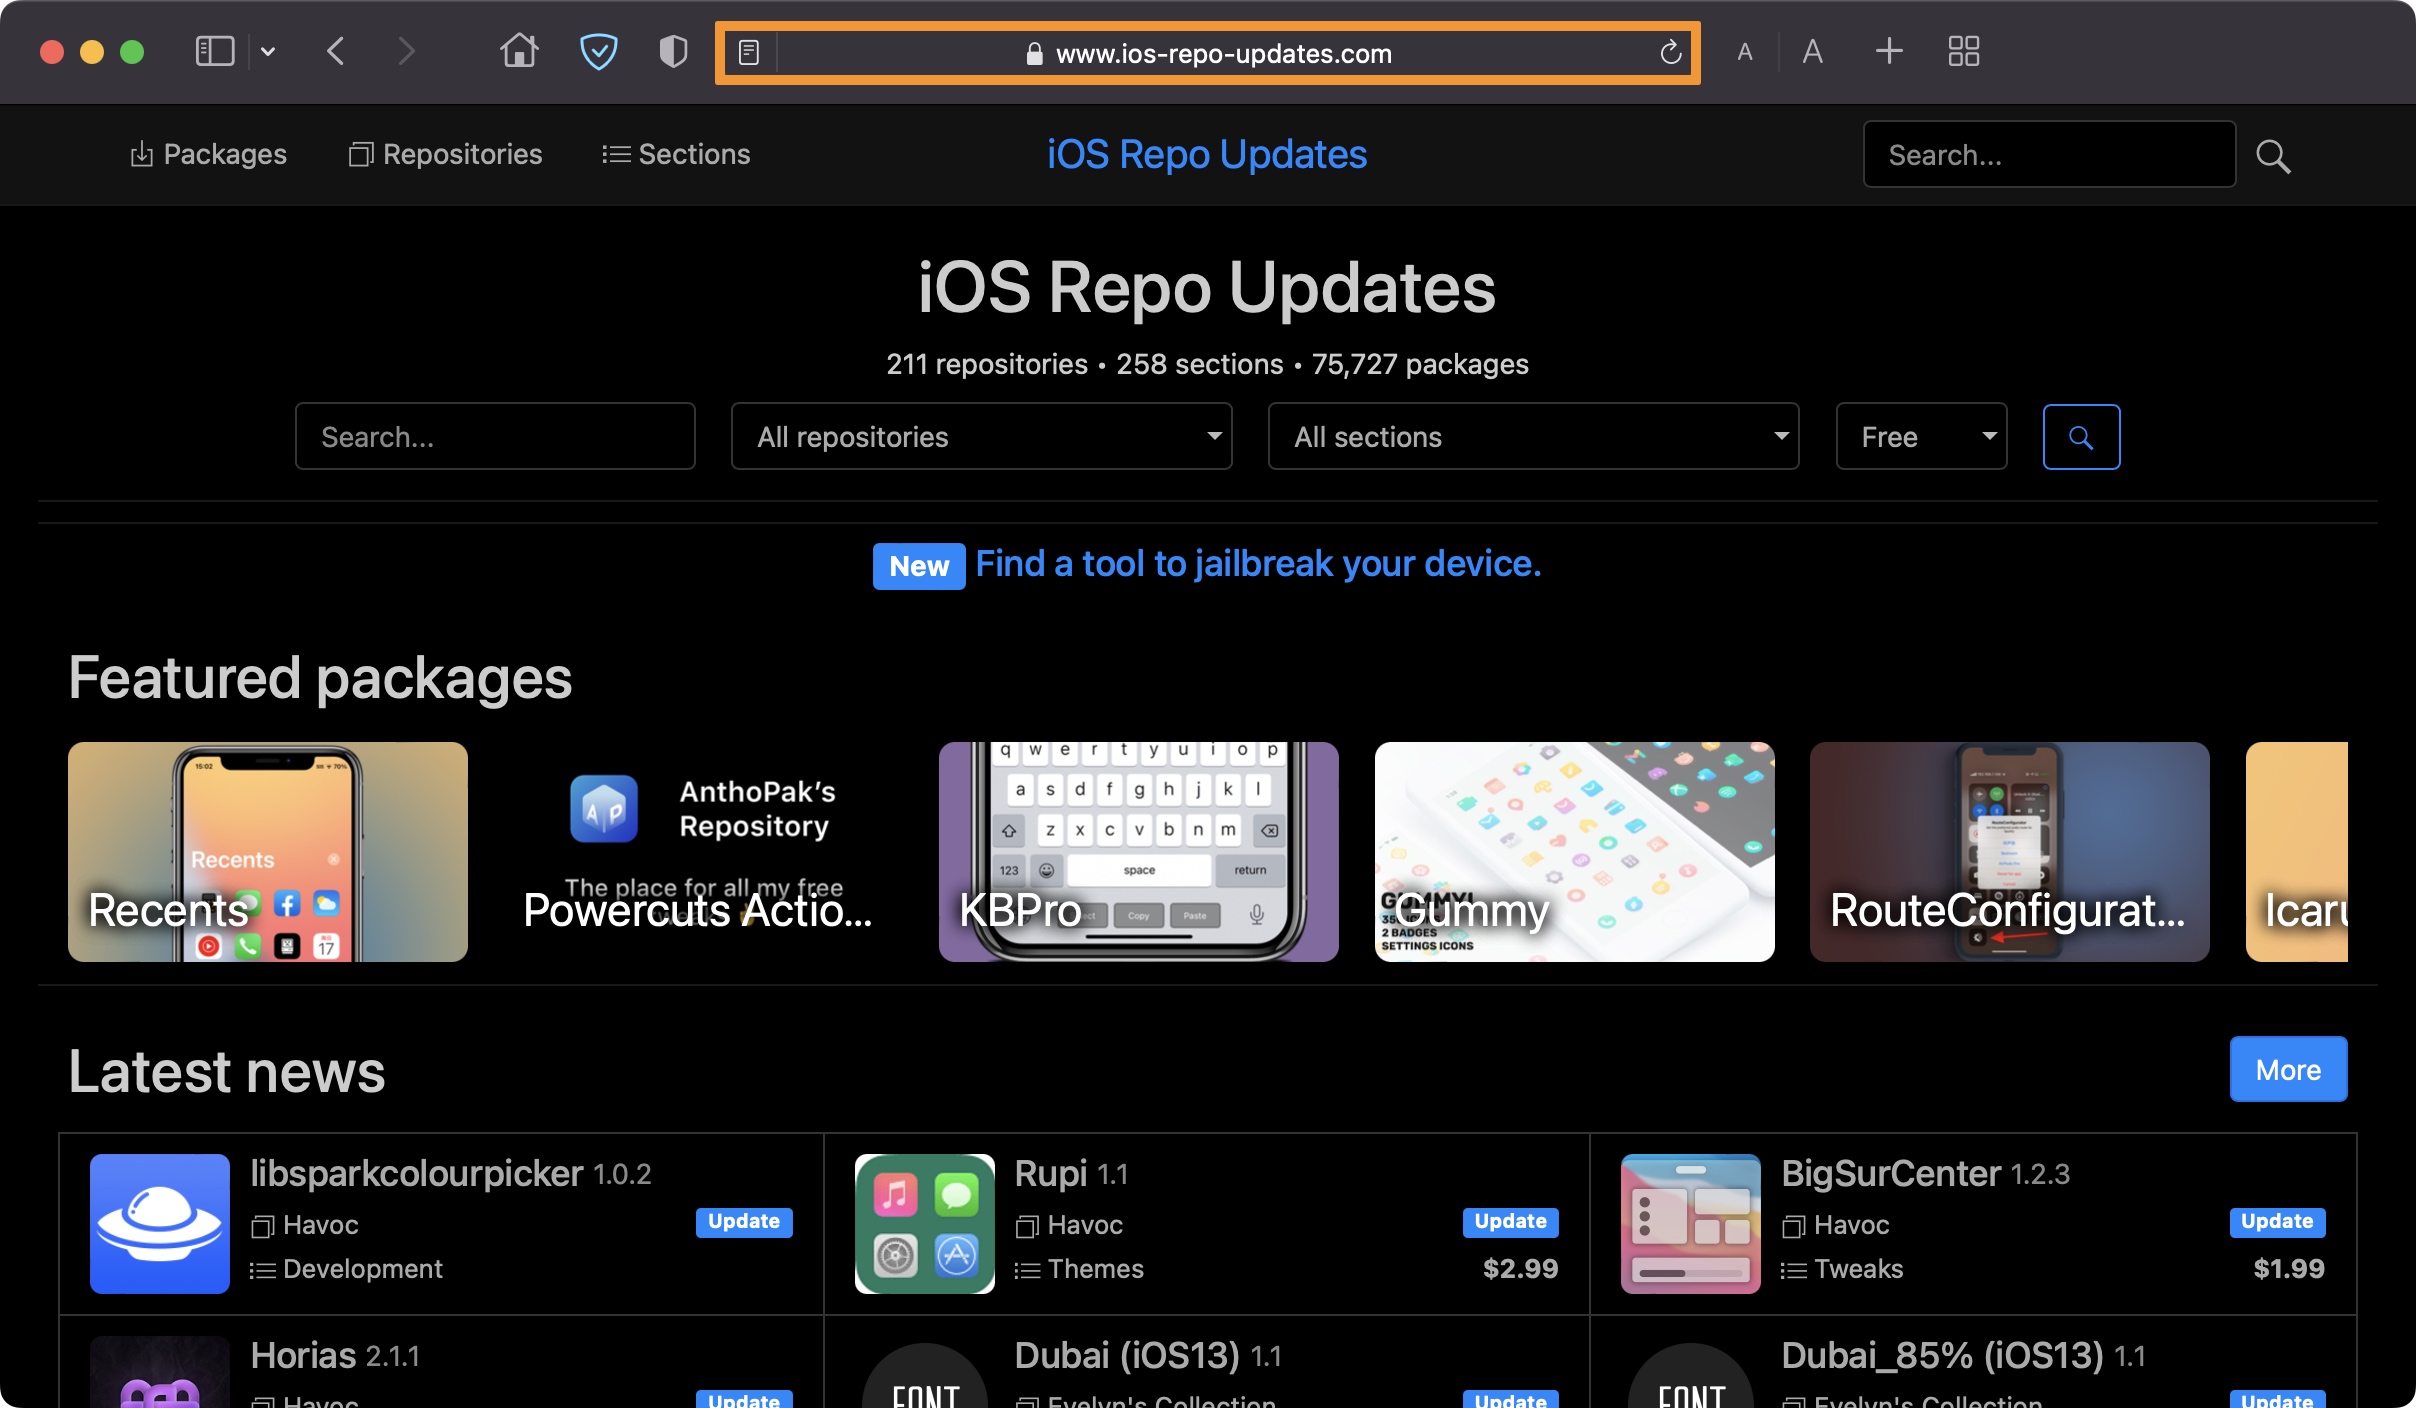
Task: Show tab overview grid icon
Action: click(x=1963, y=51)
